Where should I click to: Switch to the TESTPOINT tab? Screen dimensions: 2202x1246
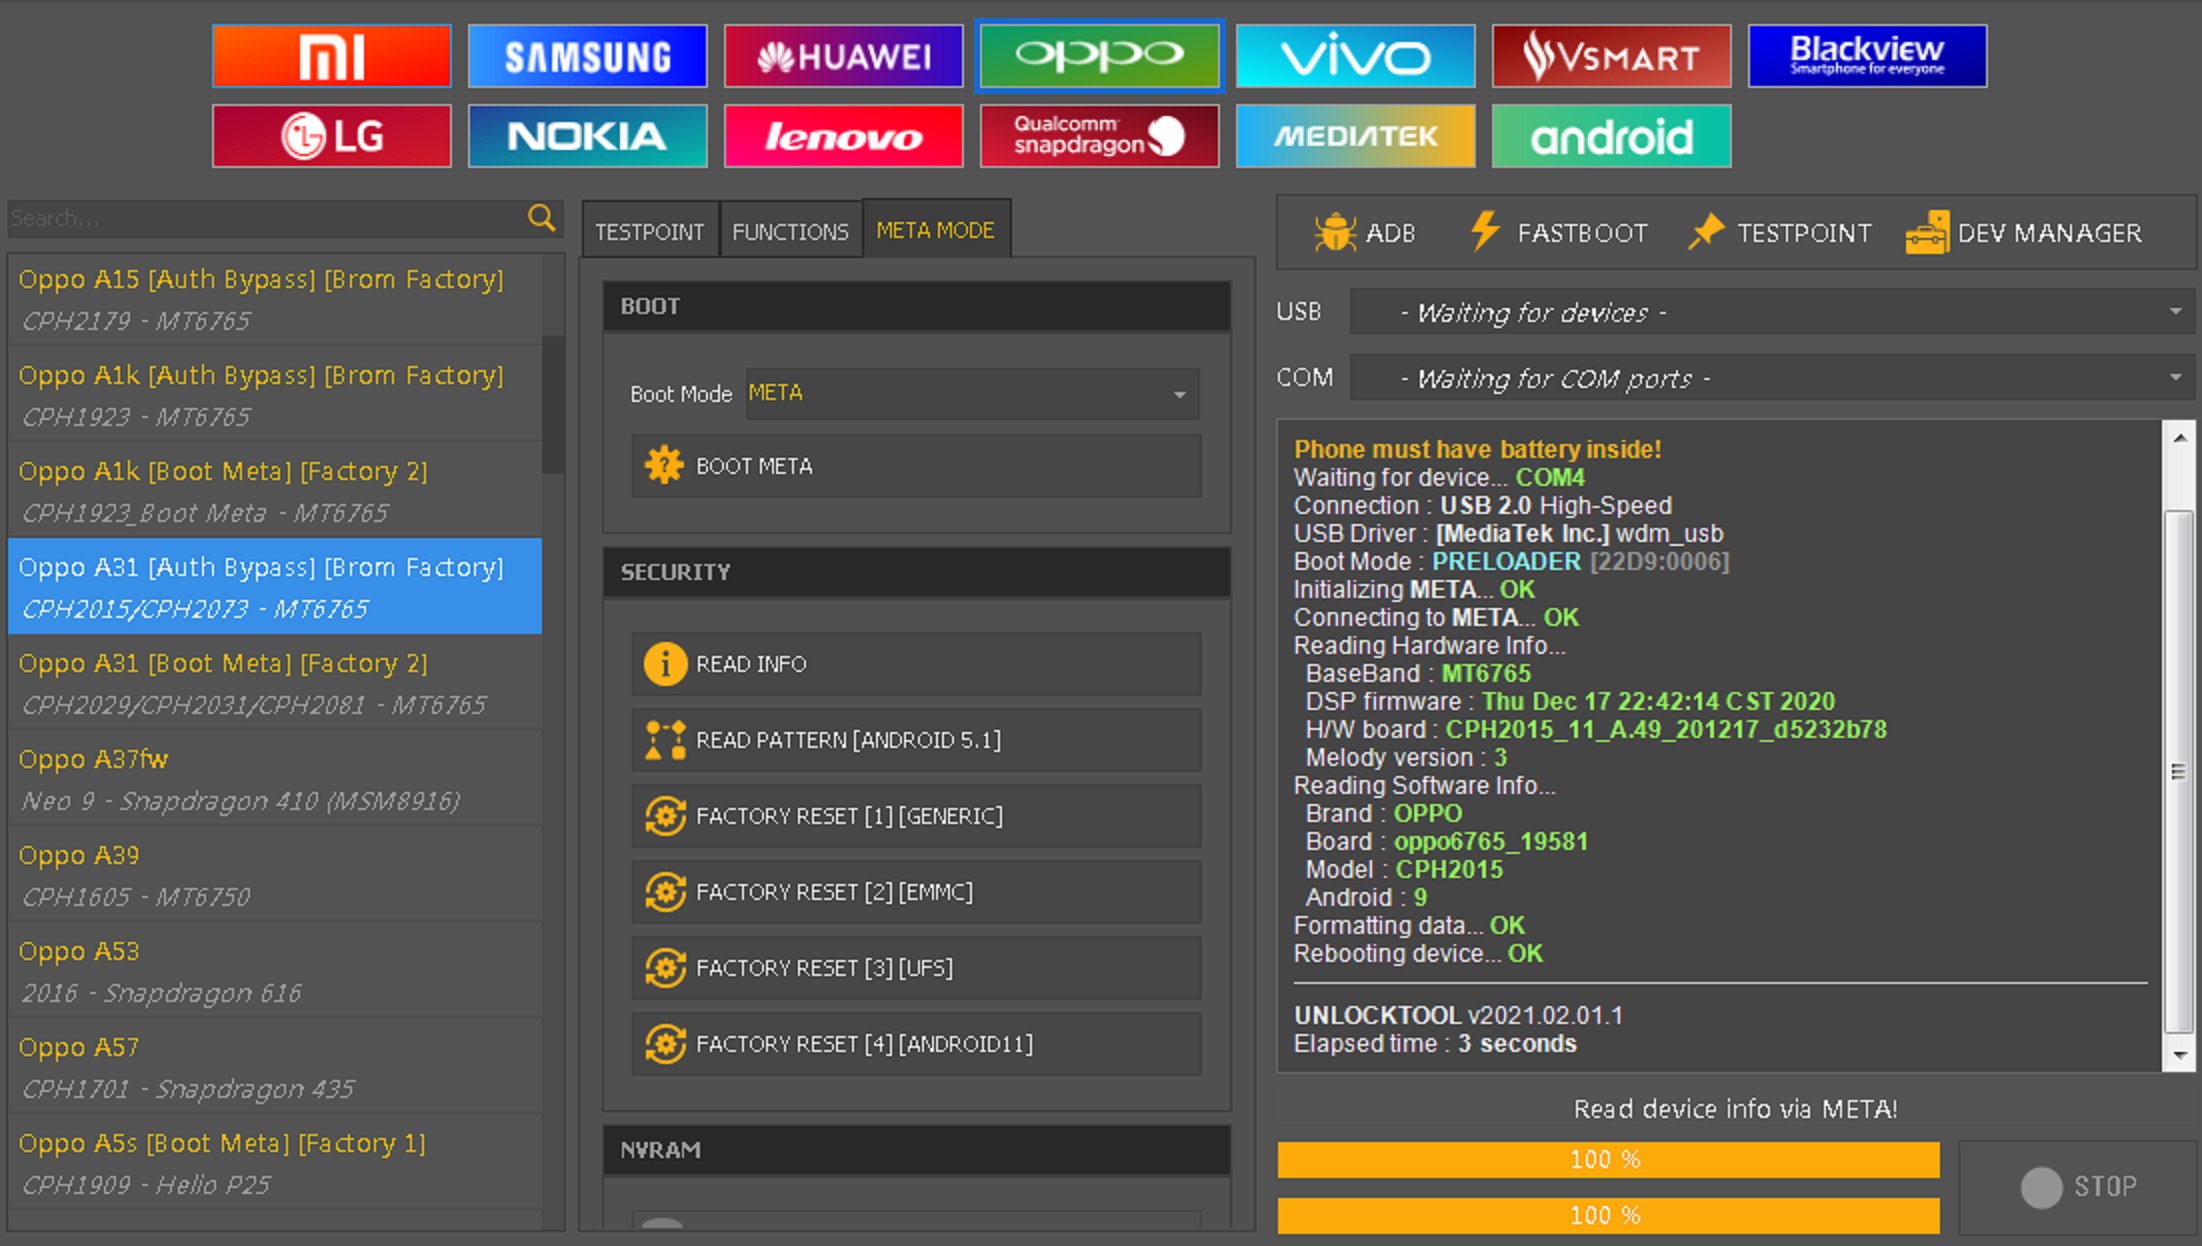pos(650,231)
